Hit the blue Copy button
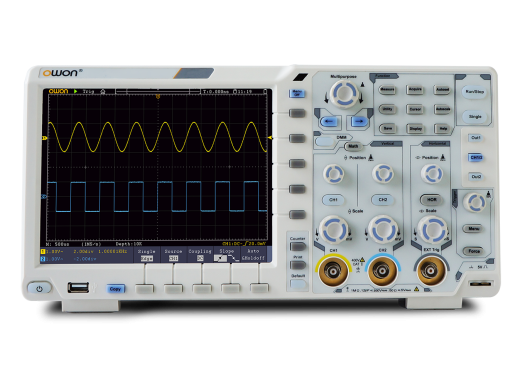 coord(116,289)
